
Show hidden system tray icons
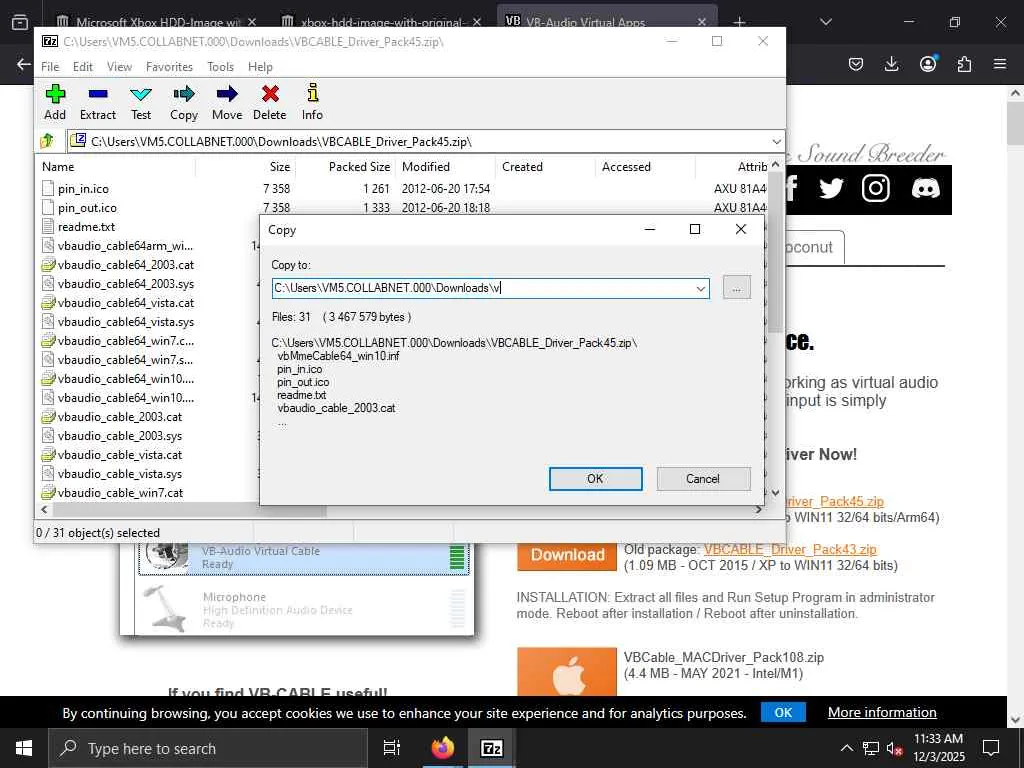click(x=846, y=748)
